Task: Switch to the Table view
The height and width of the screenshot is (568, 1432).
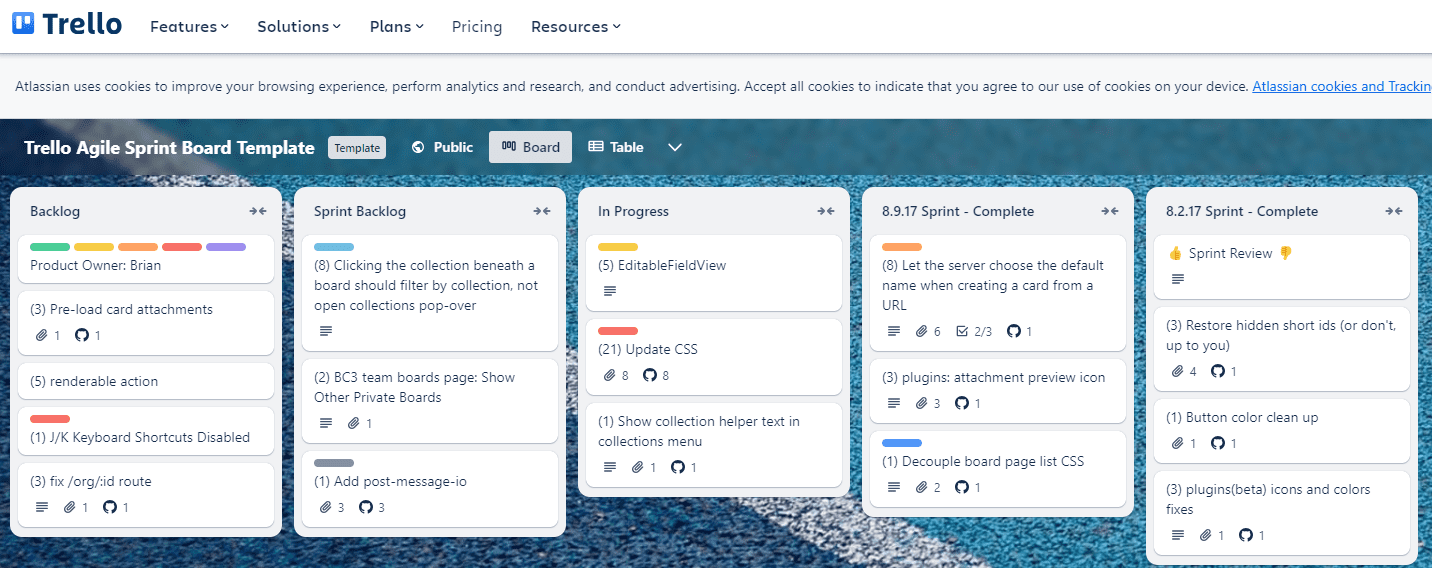Action: (x=616, y=147)
